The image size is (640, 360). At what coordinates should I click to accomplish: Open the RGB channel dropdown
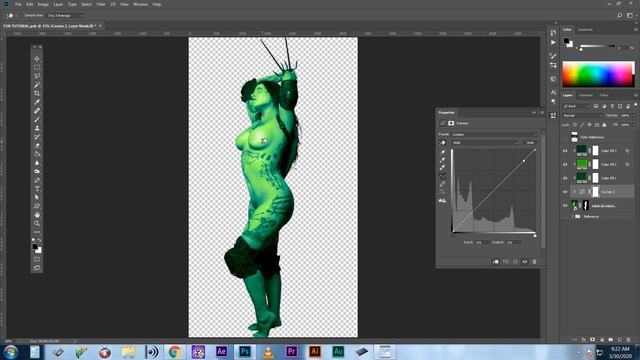pyautogui.click(x=485, y=143)
